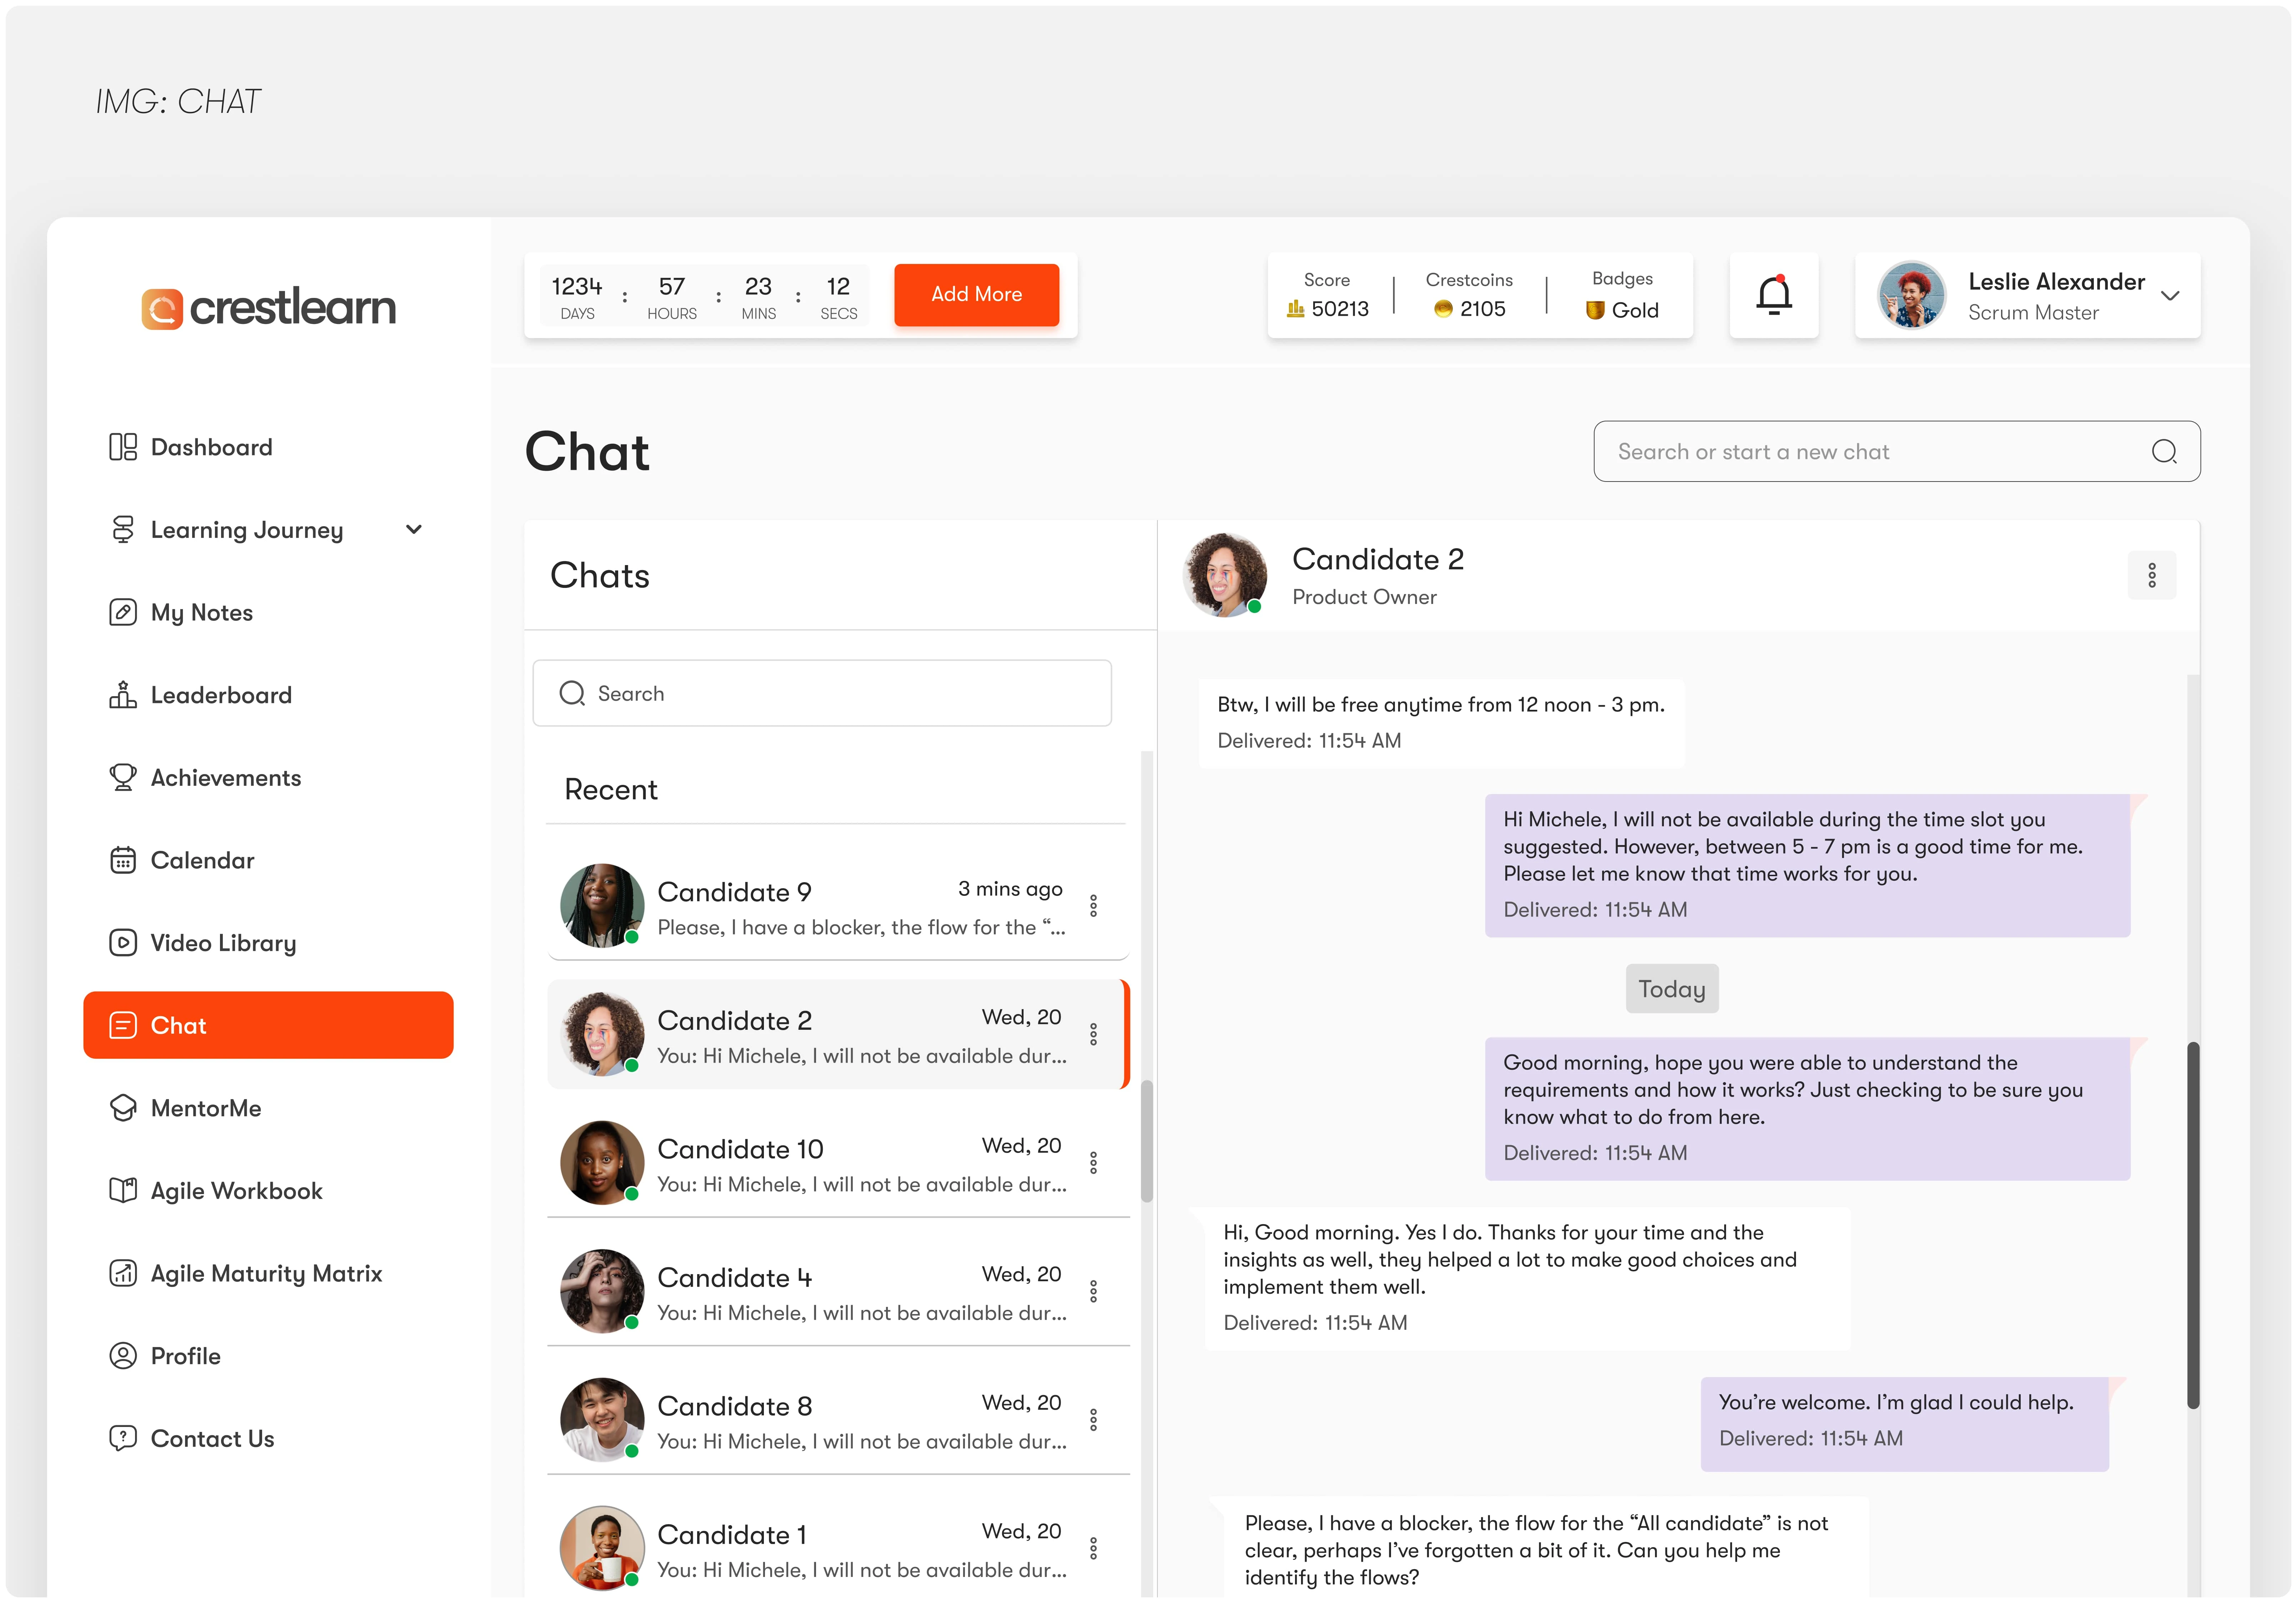Open the Candidate 9 conversation

838,906
